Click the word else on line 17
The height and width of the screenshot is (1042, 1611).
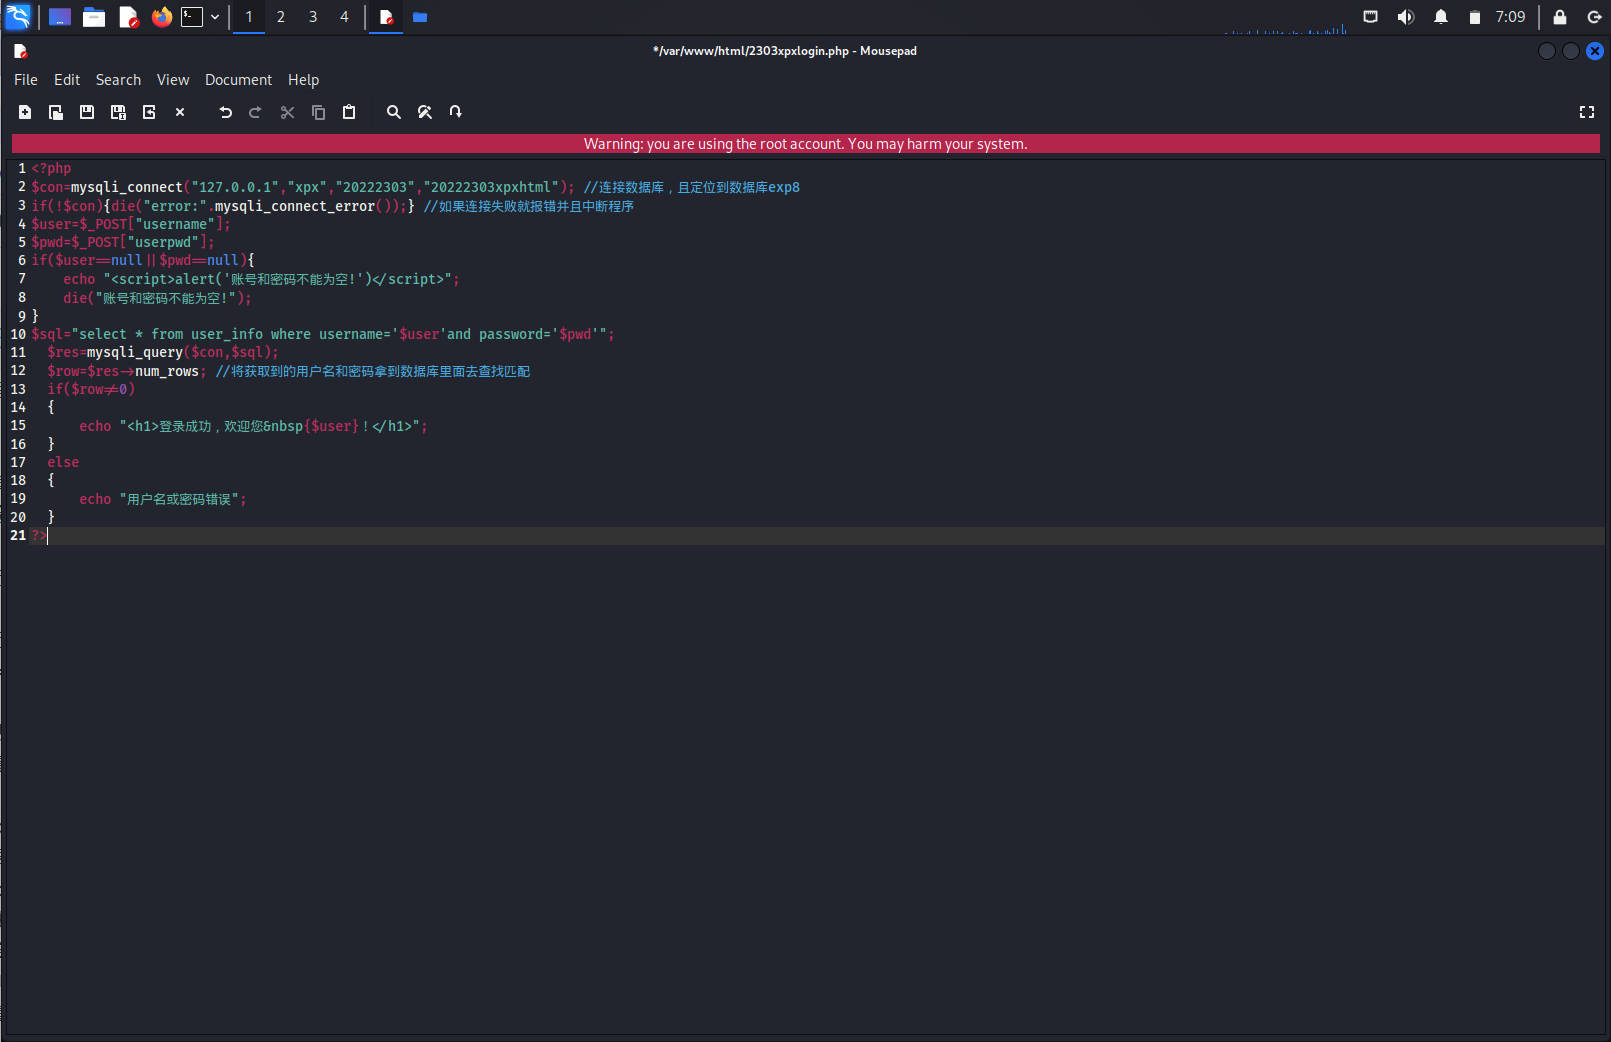(x=63, y=462)
